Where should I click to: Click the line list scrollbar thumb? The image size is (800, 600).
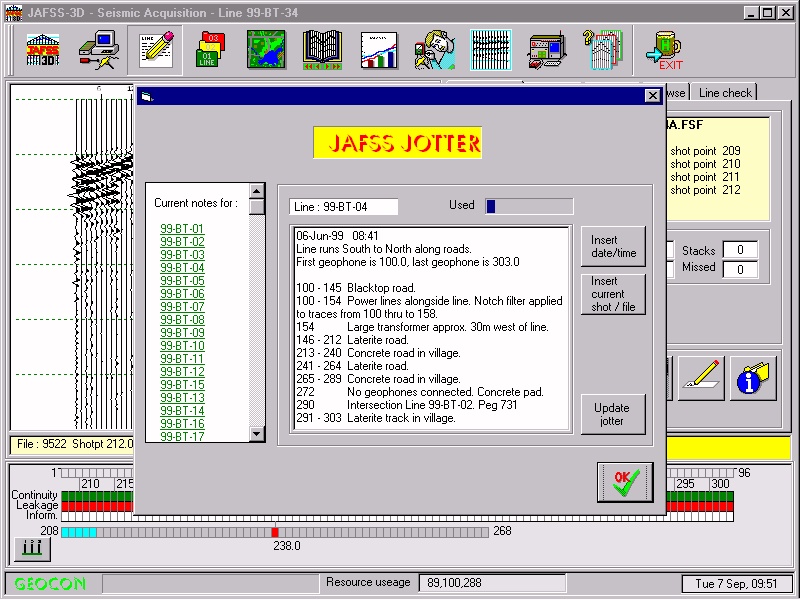pos(256,207)
